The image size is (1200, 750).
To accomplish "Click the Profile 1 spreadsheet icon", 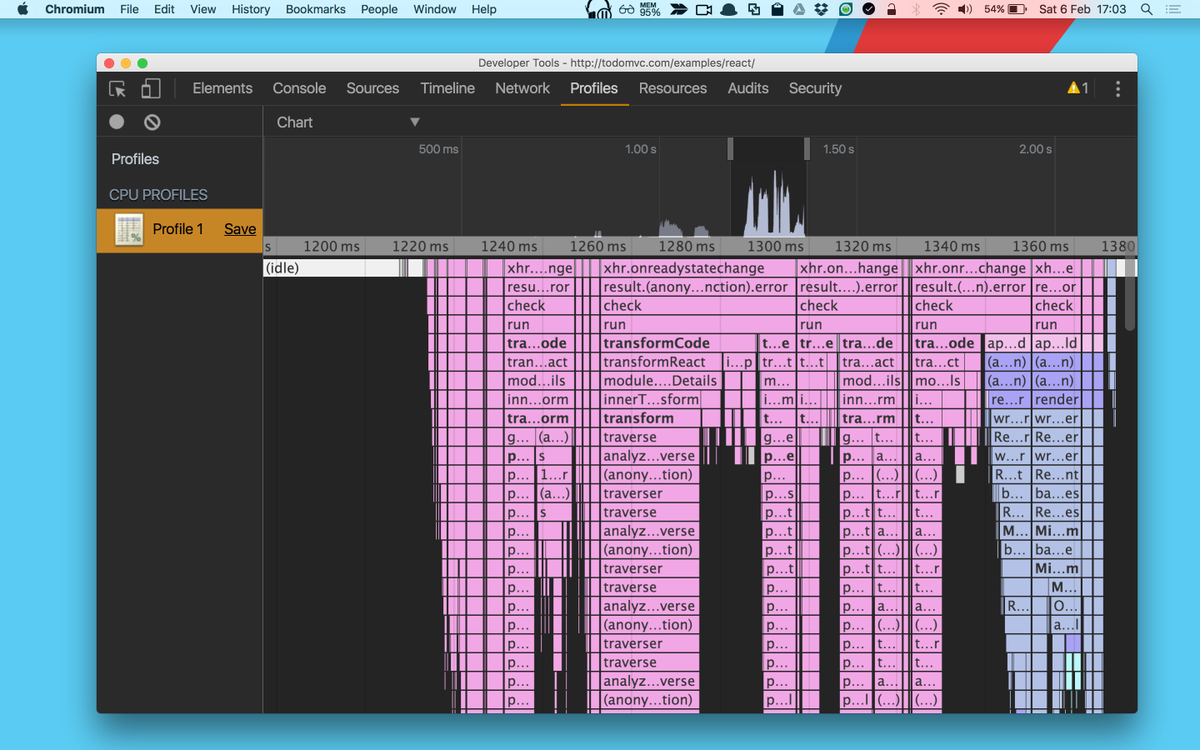I will tap(128, 229).
